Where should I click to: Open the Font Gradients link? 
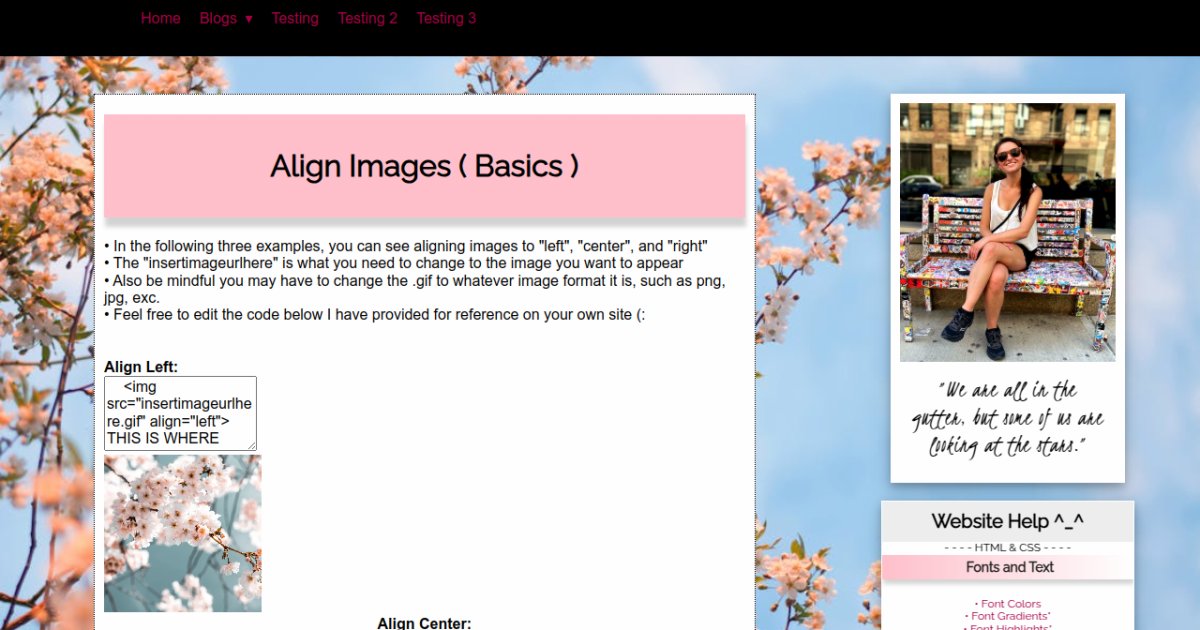pos(1010,617)
